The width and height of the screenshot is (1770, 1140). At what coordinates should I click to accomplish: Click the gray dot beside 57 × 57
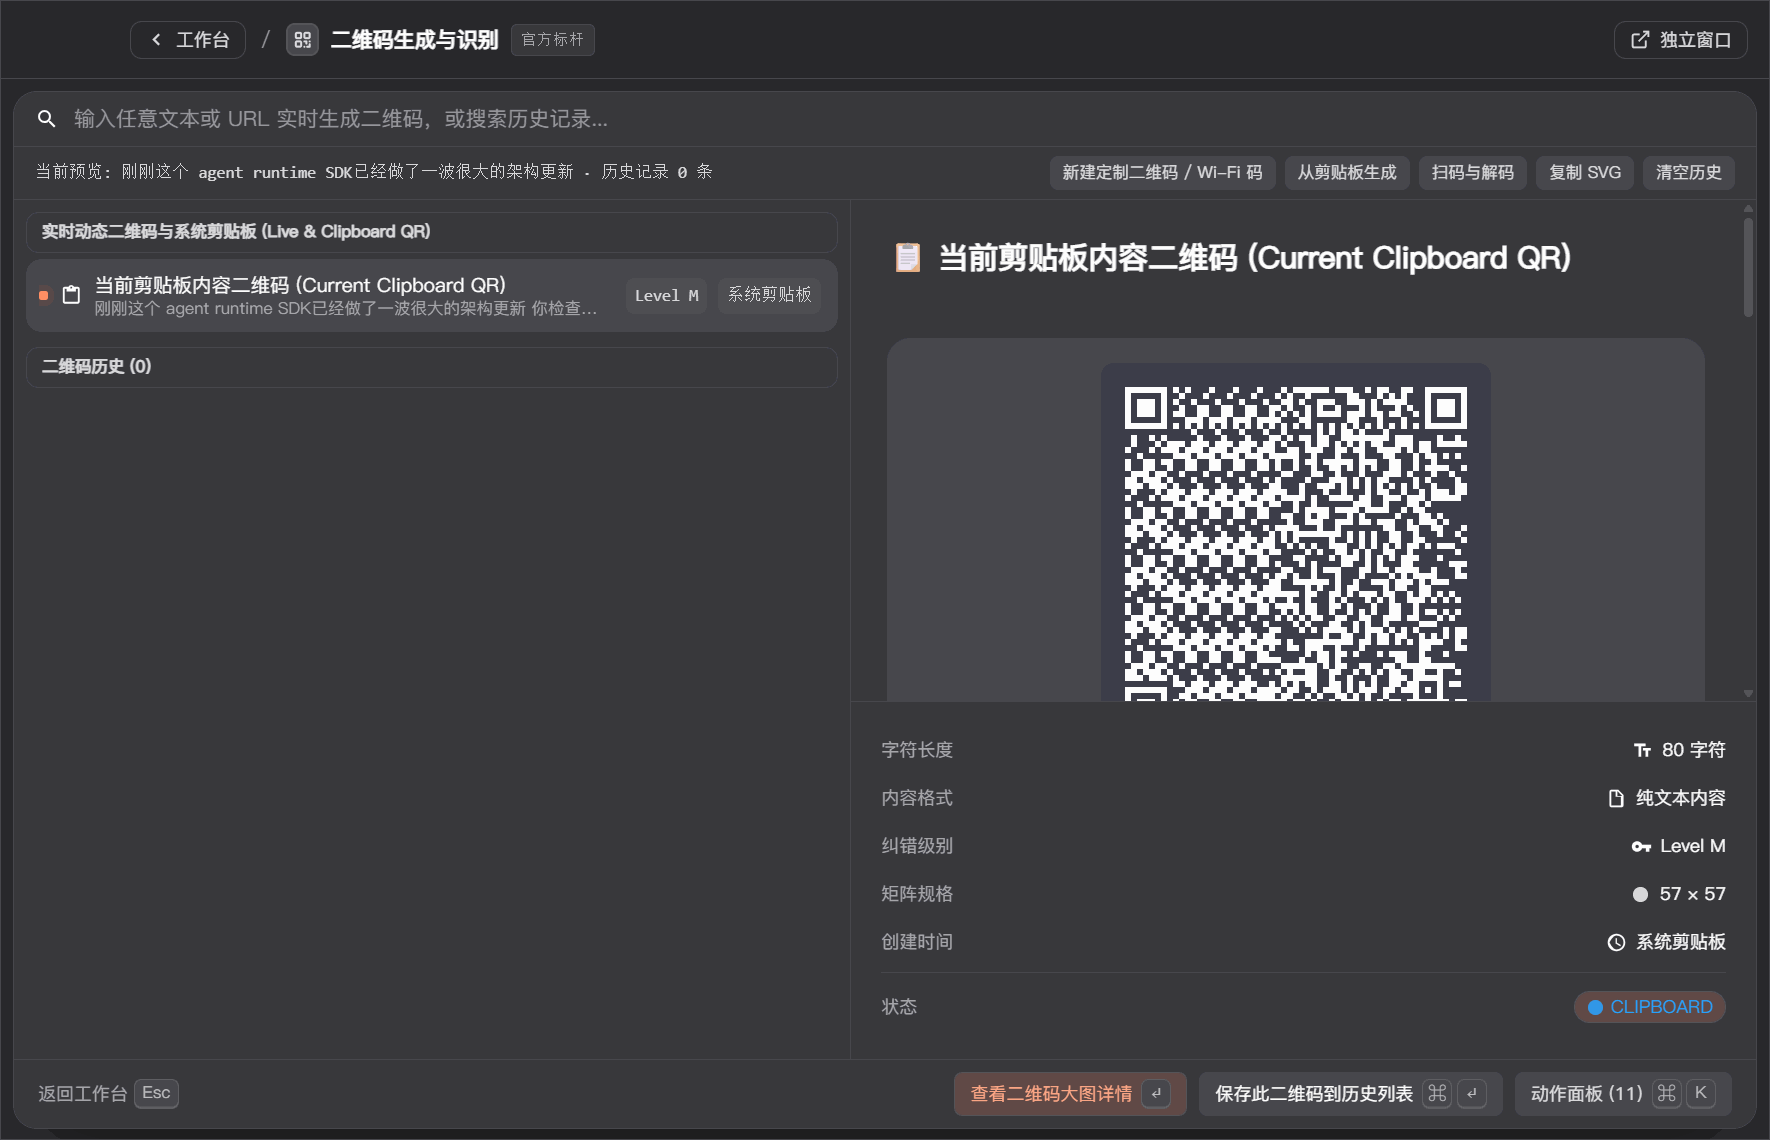1640,895
